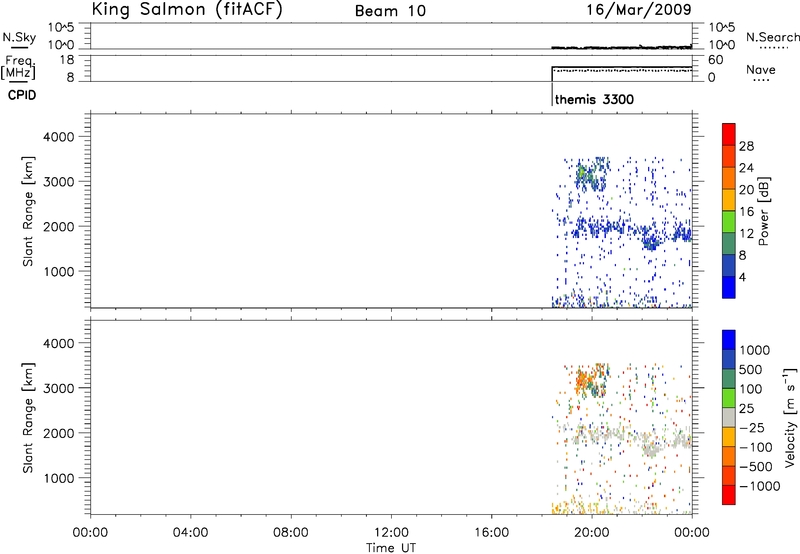Click the "themis 3300" control program label
Viewport: 800px width, 554px height.
coord(594,99)
